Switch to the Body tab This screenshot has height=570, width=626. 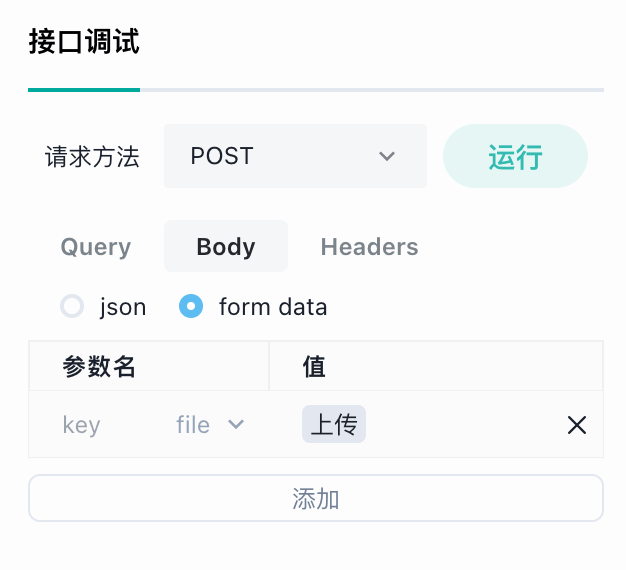[x=226, y=246]
